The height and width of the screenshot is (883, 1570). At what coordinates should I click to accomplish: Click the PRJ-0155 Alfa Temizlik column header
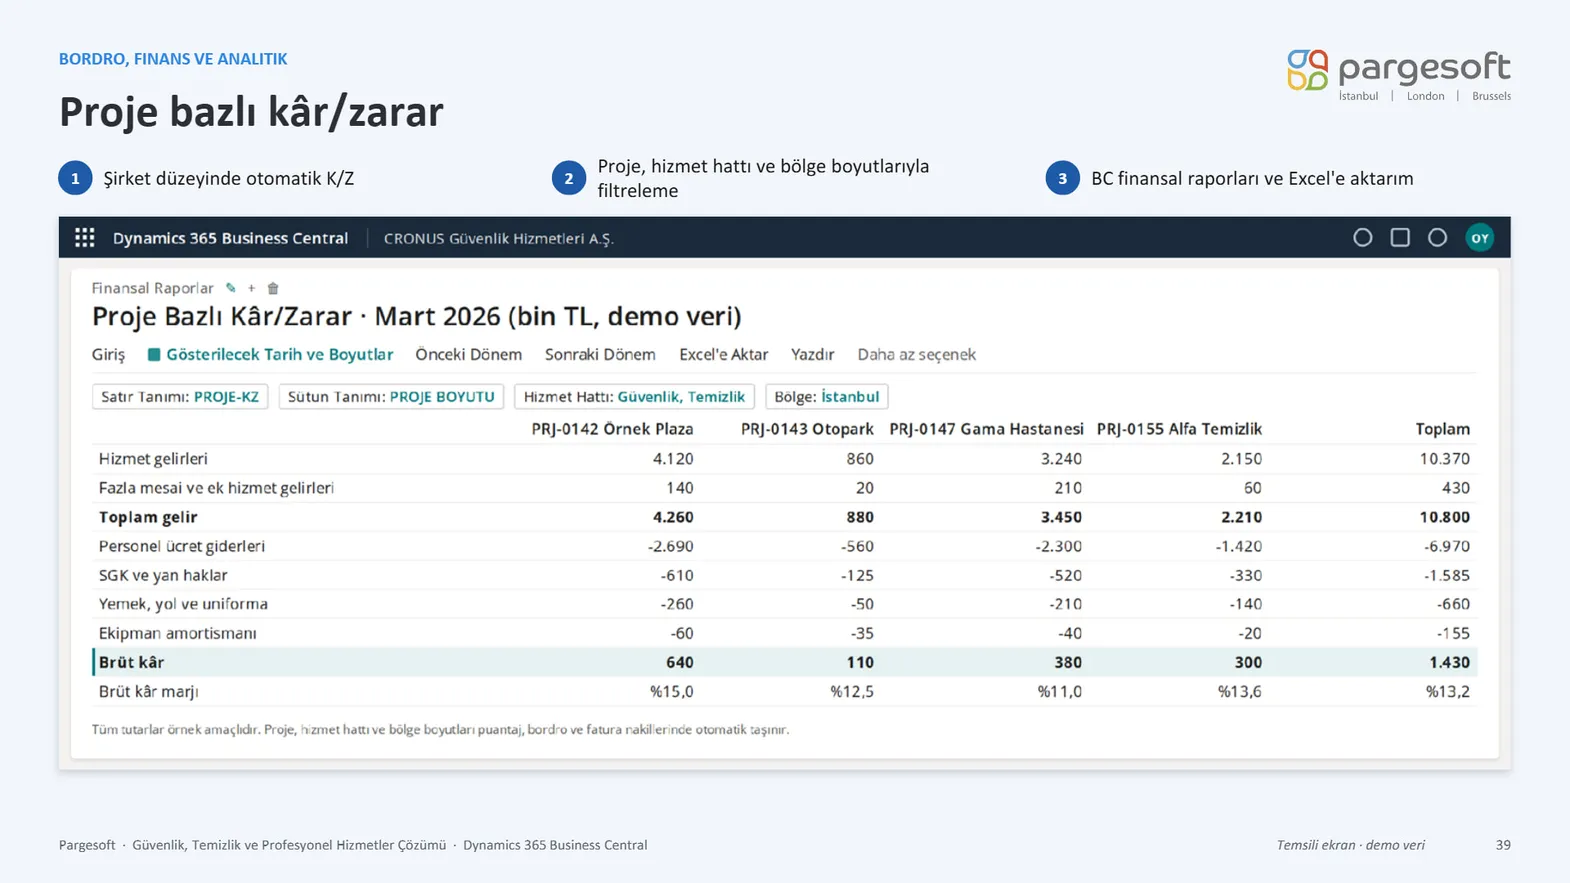(x=1179, y=429)
